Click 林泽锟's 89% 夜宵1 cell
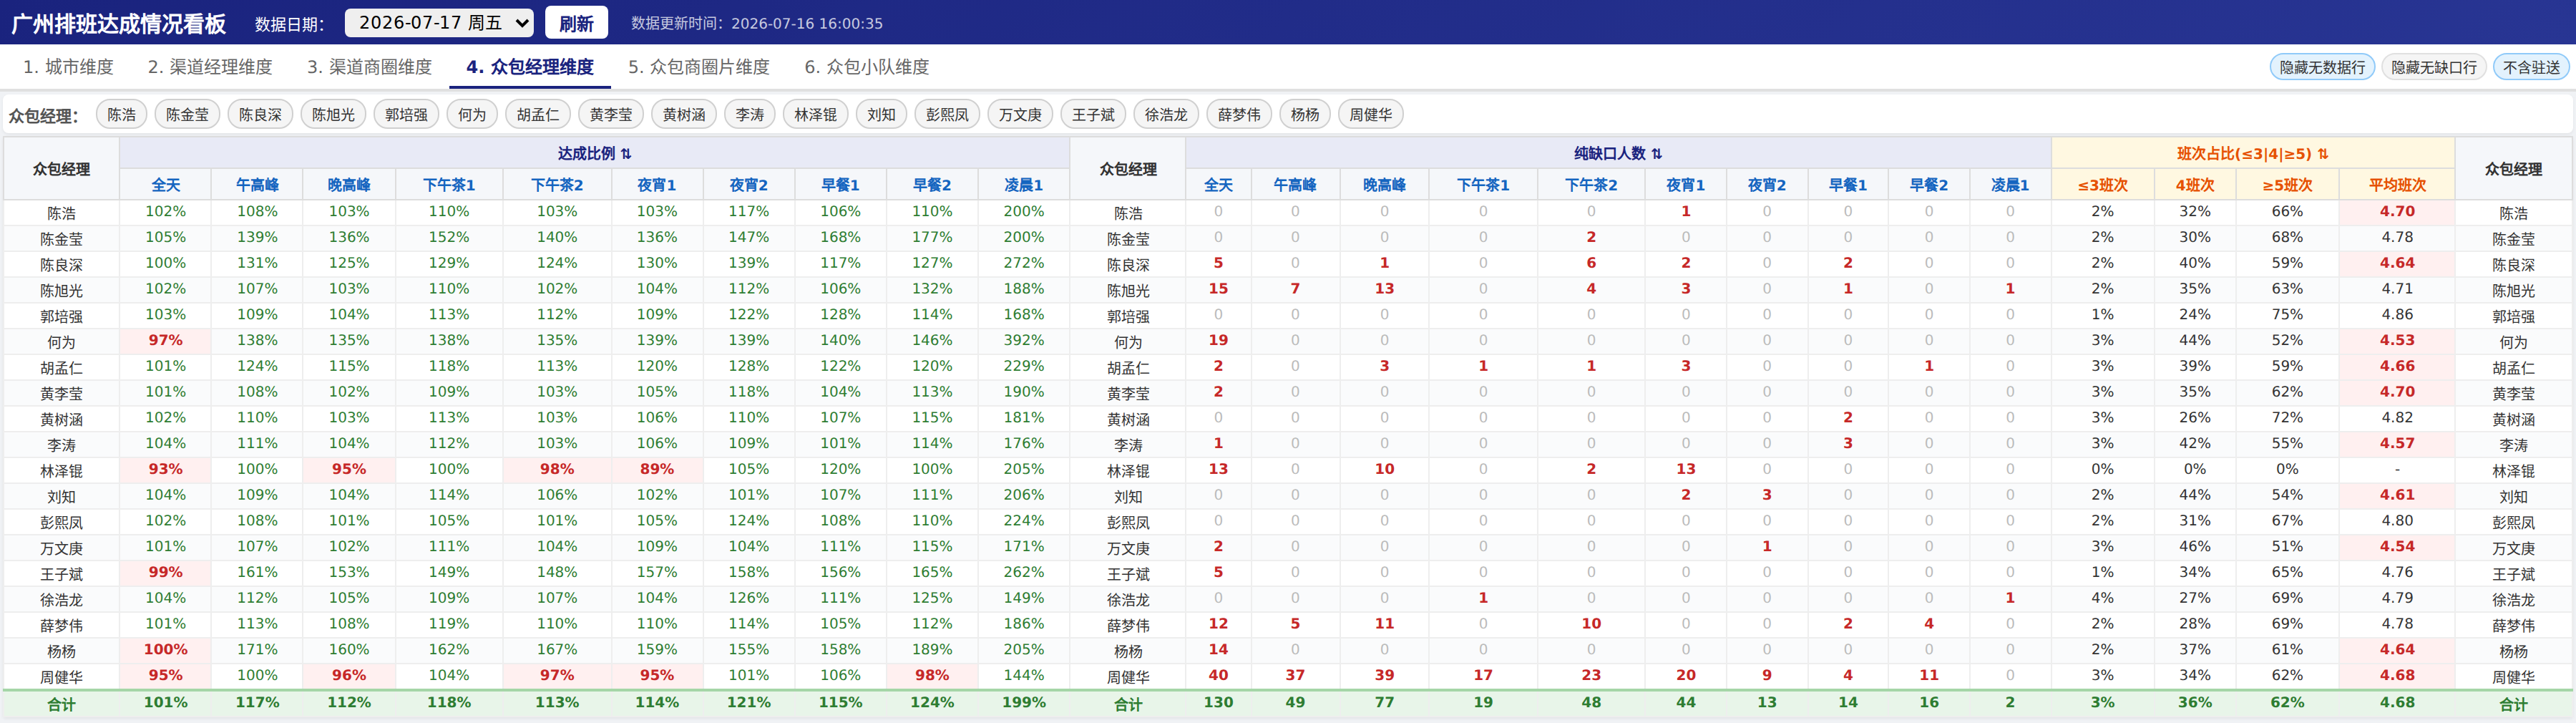This screenshot has height=723, width=2576. click(x=657, y=469)
